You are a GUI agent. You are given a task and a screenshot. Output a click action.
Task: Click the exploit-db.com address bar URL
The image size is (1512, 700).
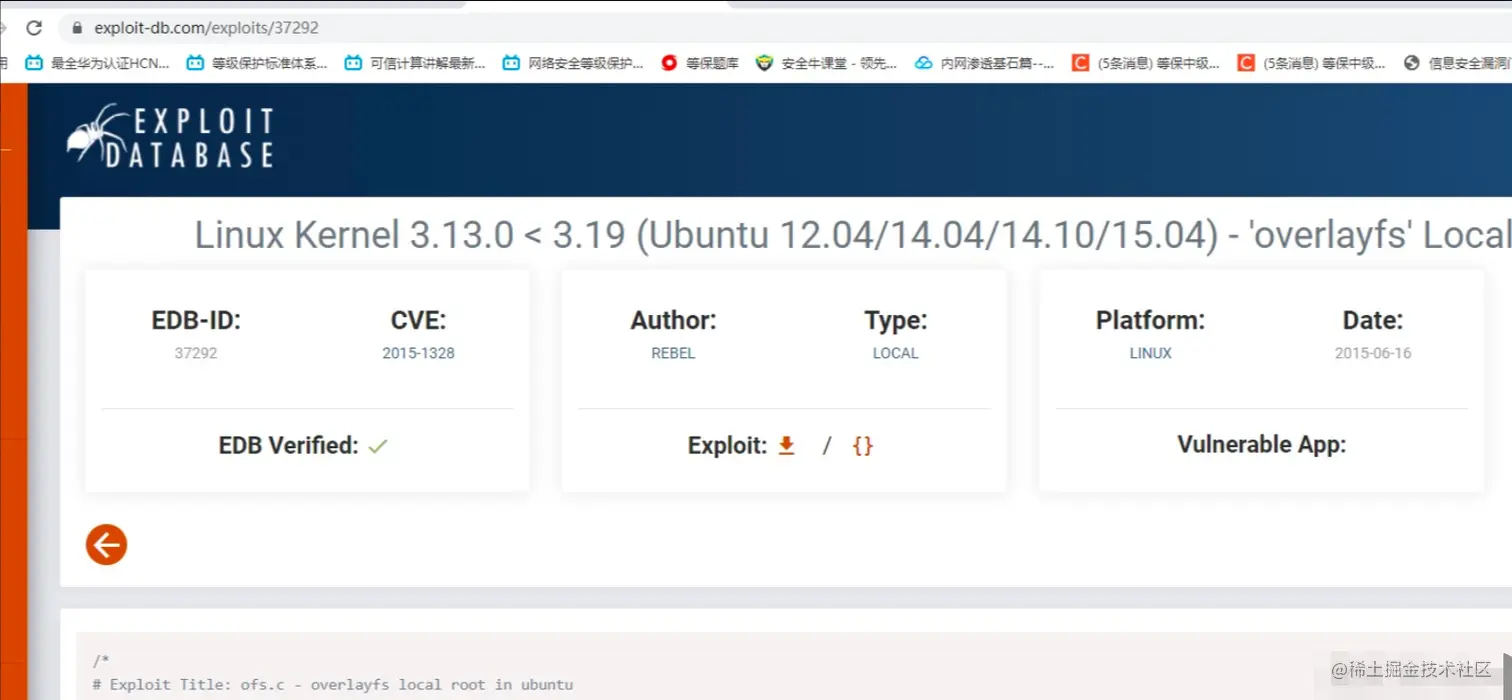(x=206, y=28)
